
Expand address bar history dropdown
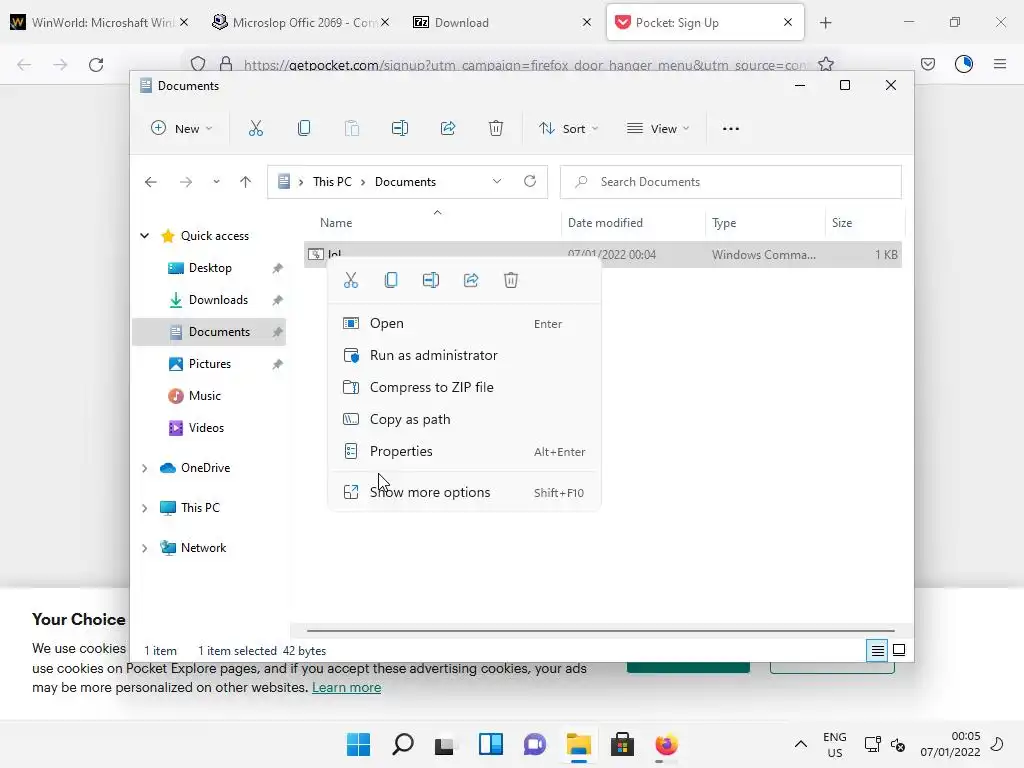pyautogui.click(x=497, y=182)
